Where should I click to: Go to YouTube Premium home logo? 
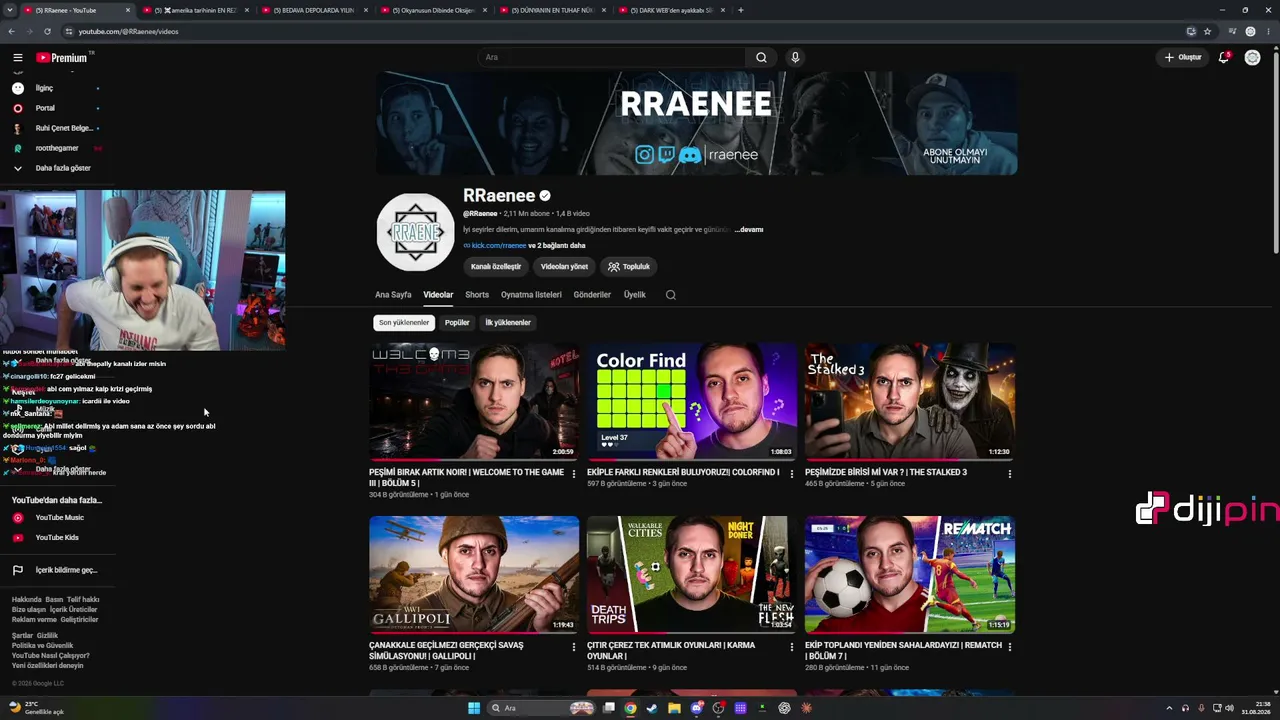tap(63, 58)
